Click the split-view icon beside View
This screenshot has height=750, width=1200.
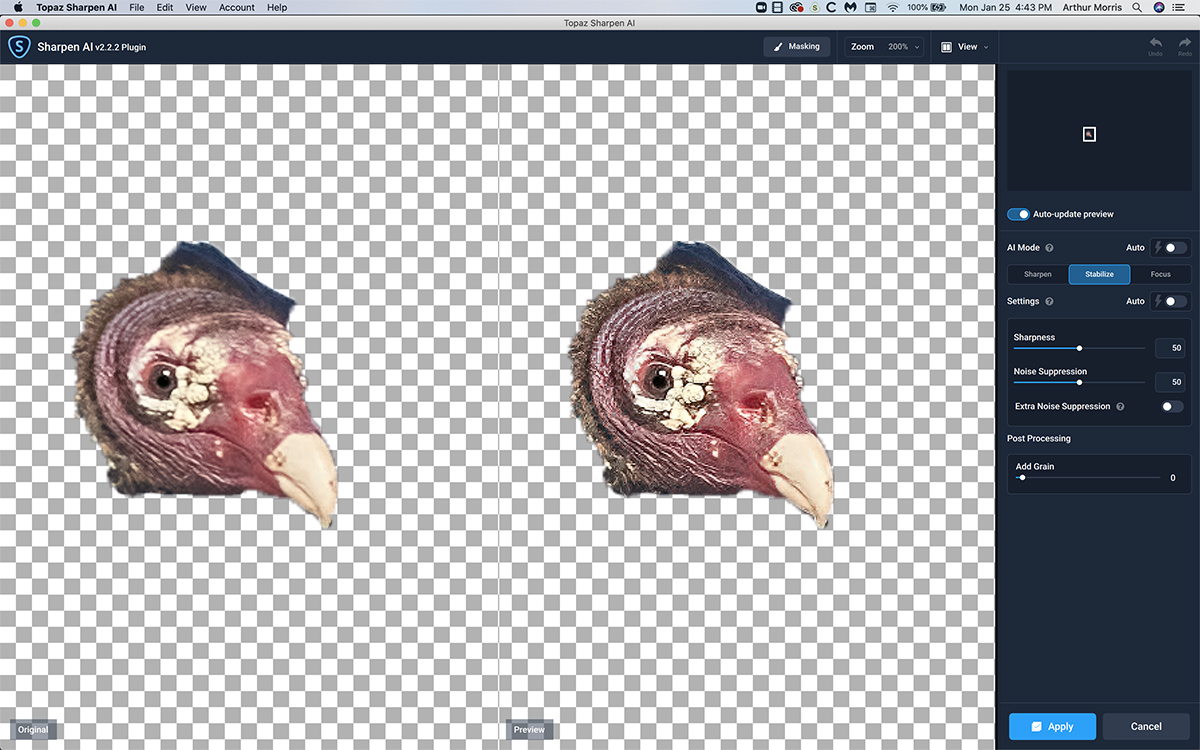click(946, 47)
